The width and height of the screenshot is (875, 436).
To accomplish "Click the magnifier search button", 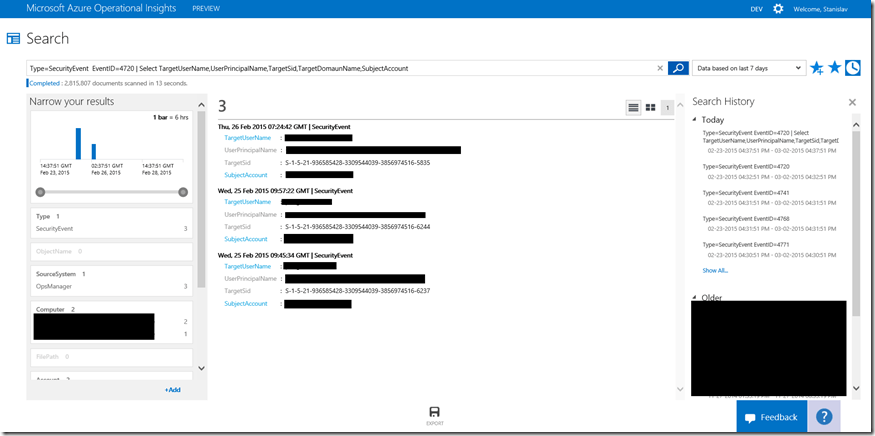I will pyautogui.click(x=678, y=68).
